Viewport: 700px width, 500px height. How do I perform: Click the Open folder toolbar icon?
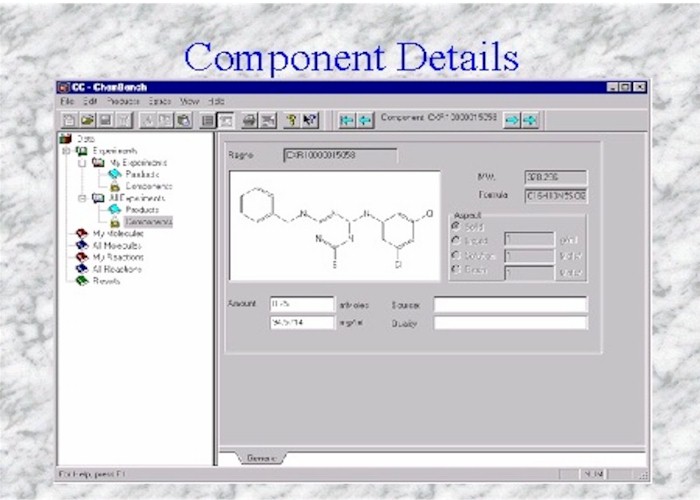click(88, 120)
